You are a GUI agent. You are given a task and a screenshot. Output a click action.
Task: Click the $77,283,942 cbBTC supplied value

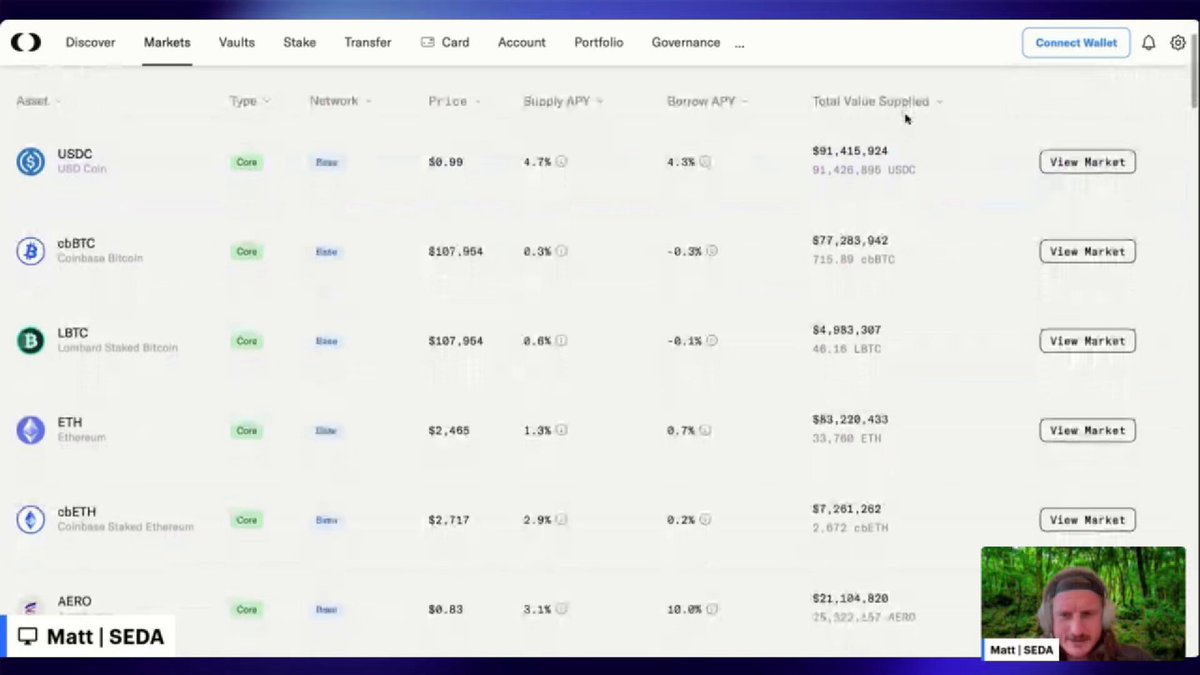pyautogui.click(x=850, y=240)
